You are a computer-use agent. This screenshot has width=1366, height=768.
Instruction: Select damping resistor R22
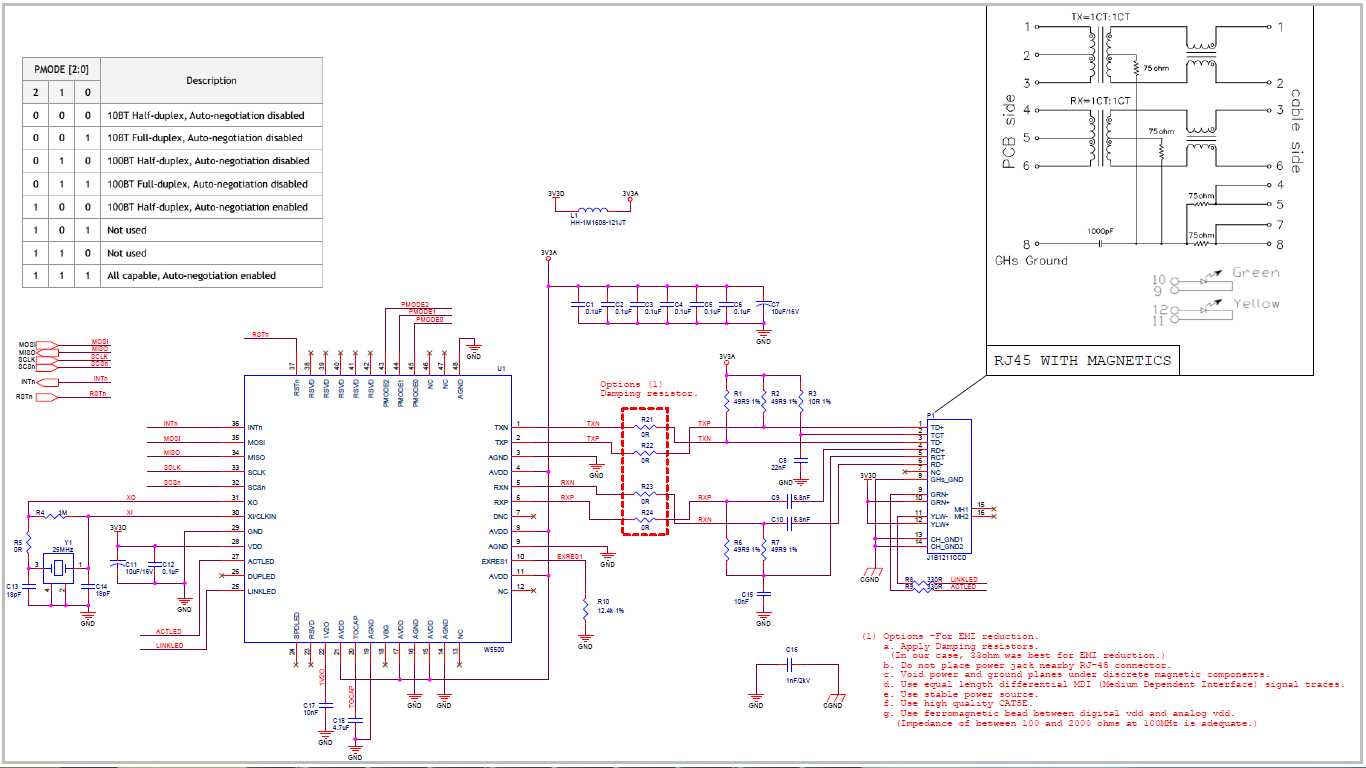646,452
